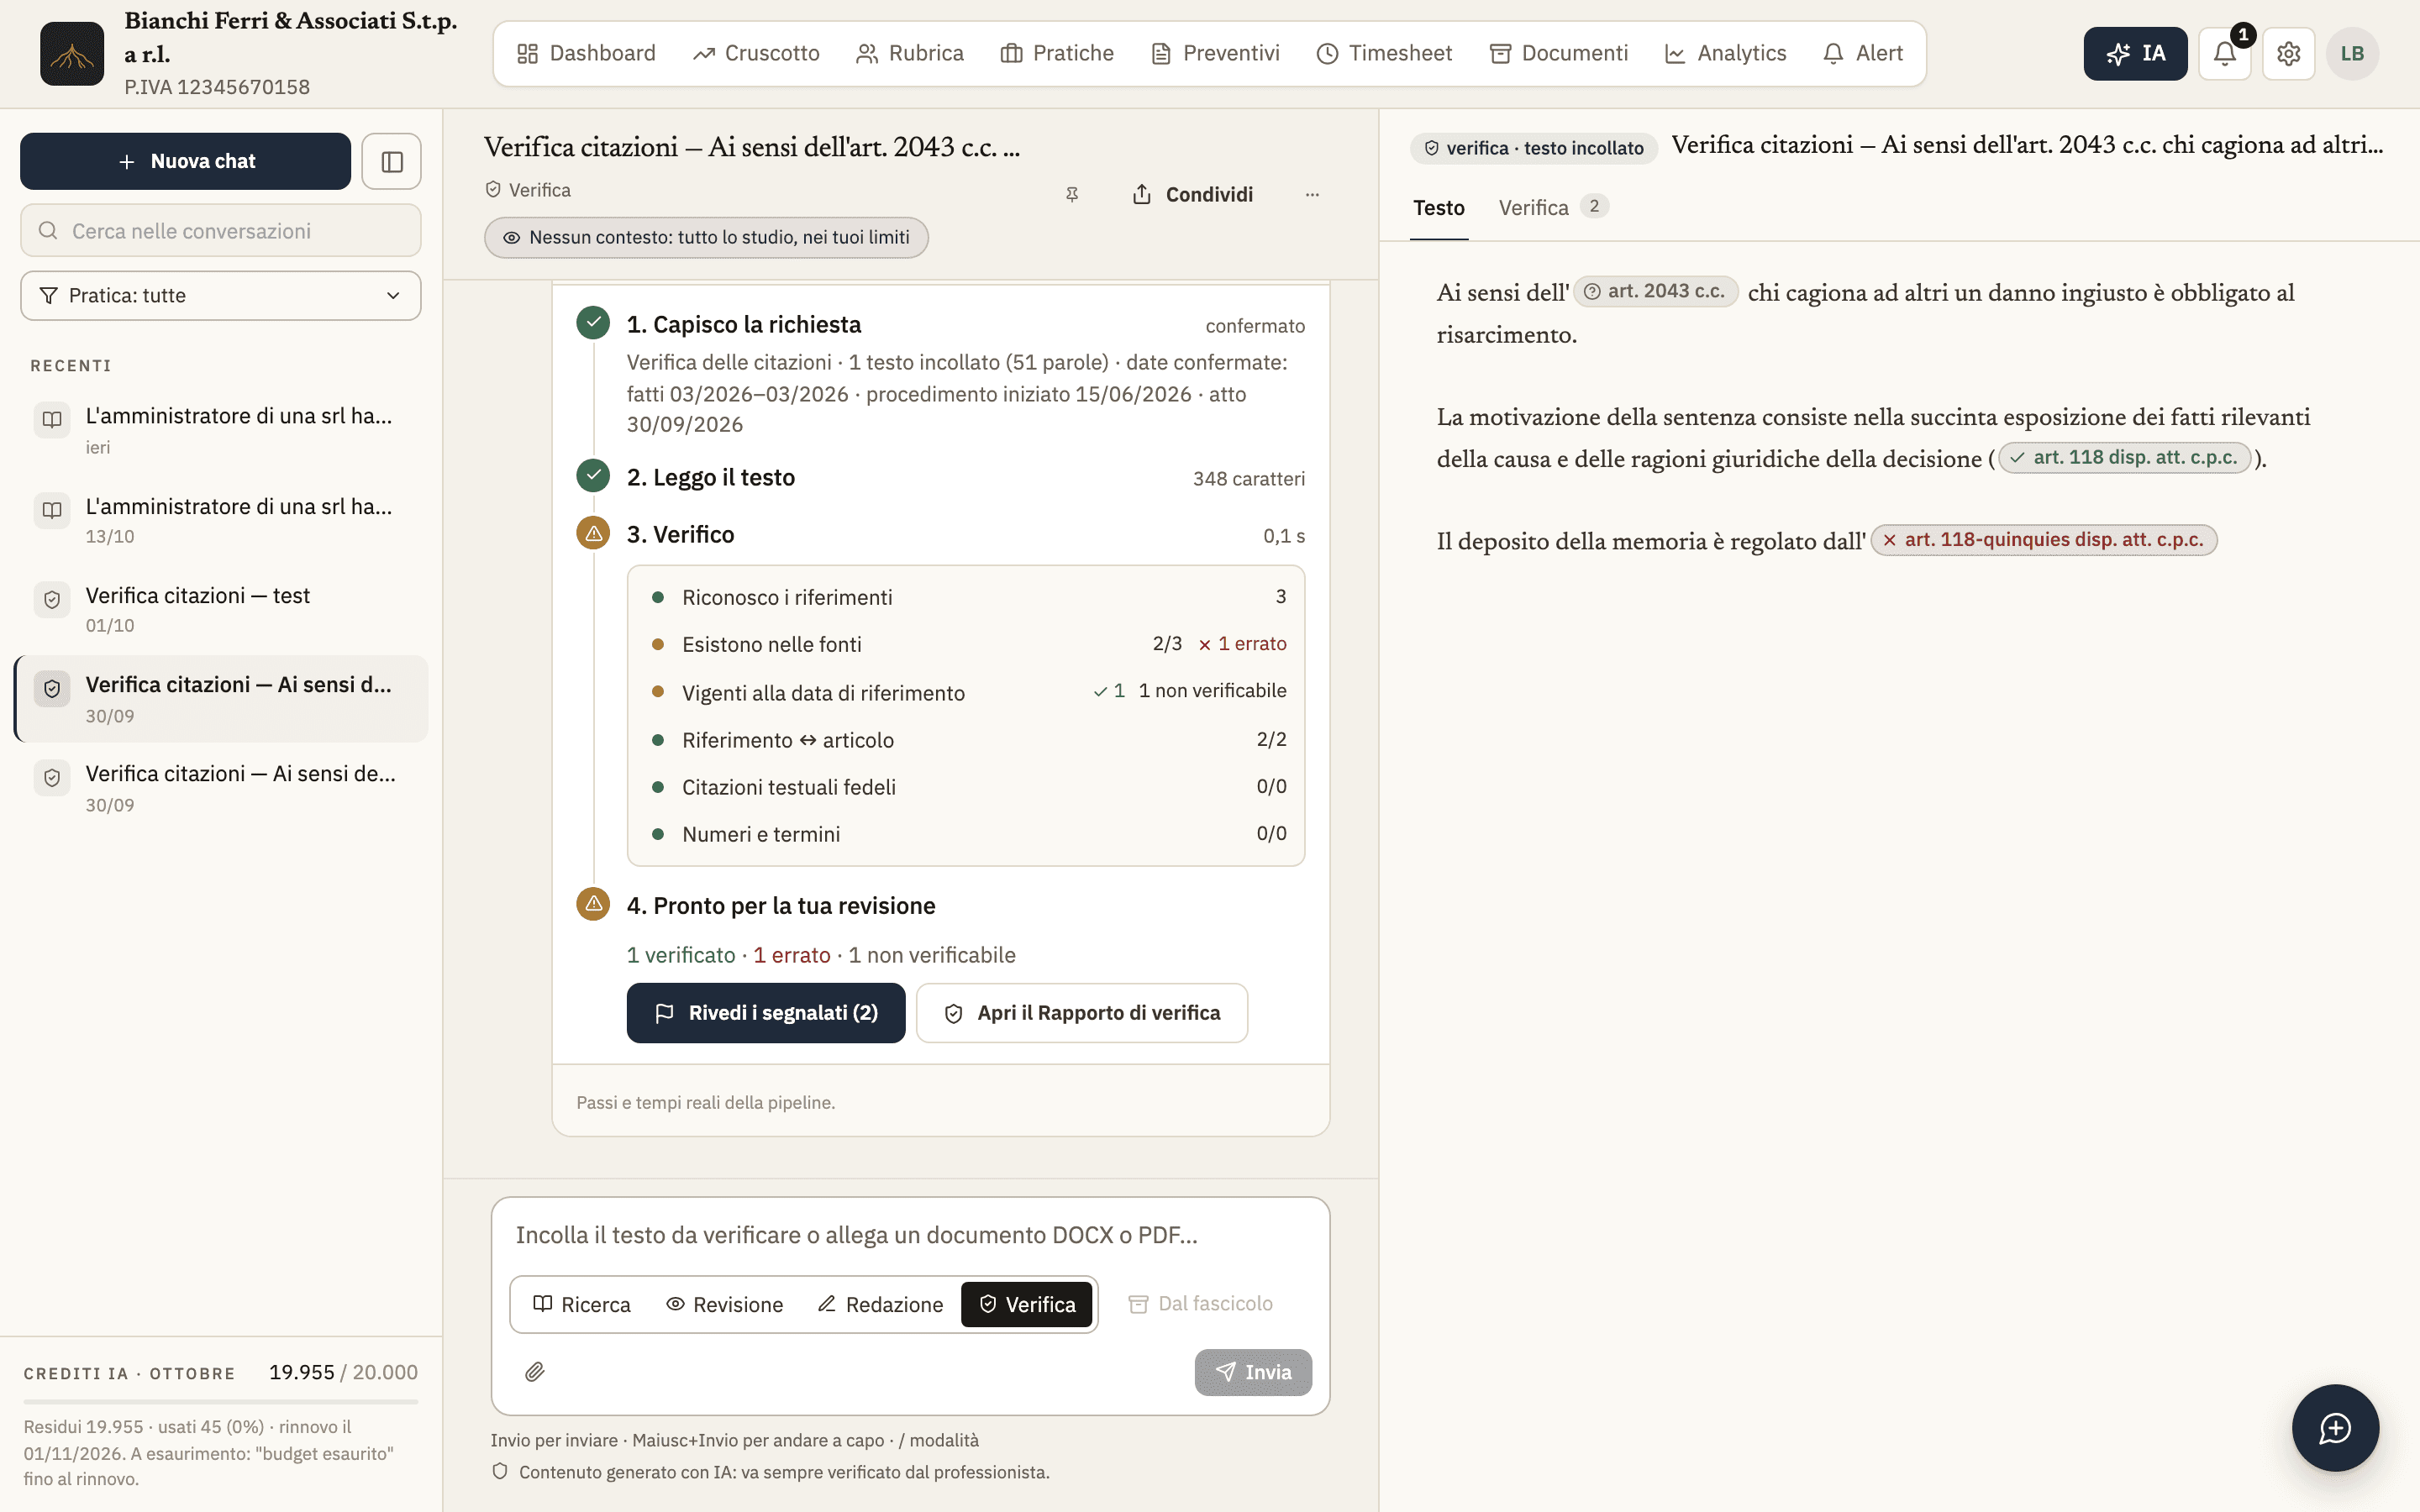Open Apri il Rapporto di verifica
The height and width of the screenshot is (1512, 2420).
pos(1082,1013)
